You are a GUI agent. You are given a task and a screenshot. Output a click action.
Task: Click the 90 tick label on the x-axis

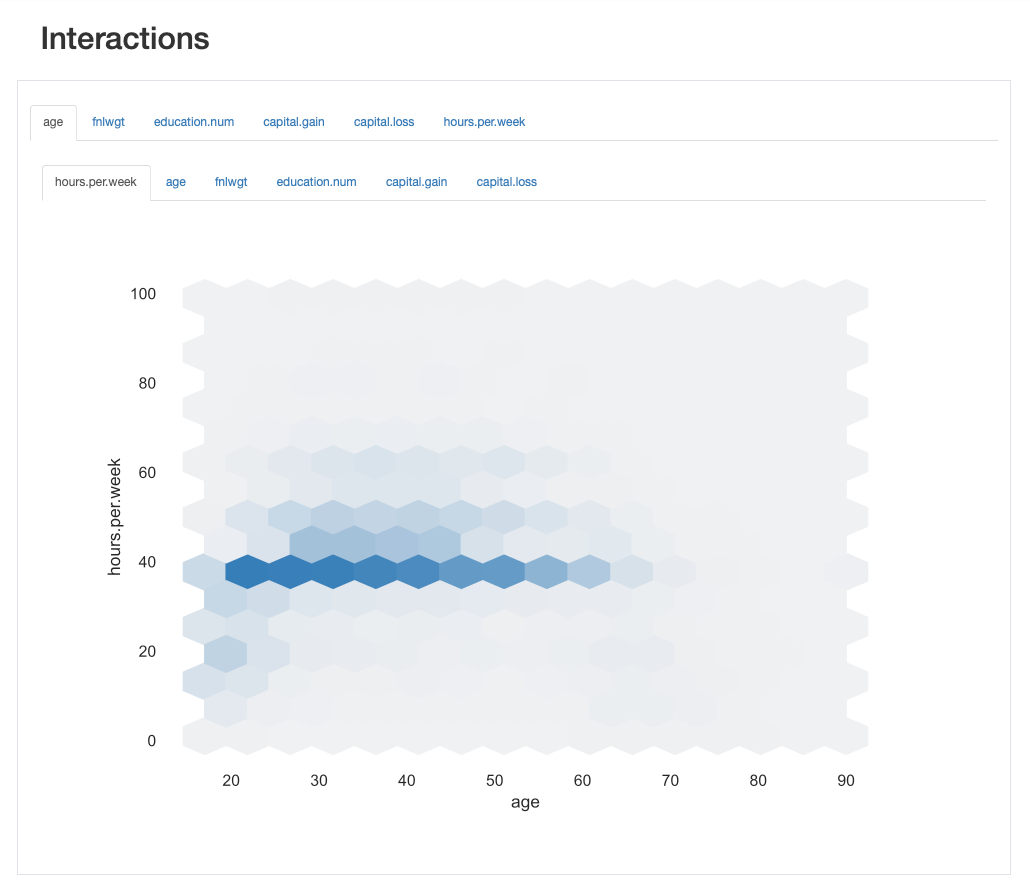pyautogui.click(x=846, y=780)
